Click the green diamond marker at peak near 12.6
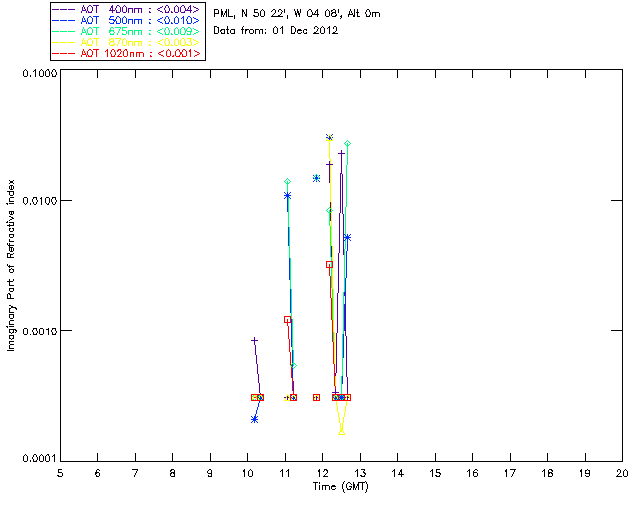Viewport: 640px width, 512px height. click(347, 143)
